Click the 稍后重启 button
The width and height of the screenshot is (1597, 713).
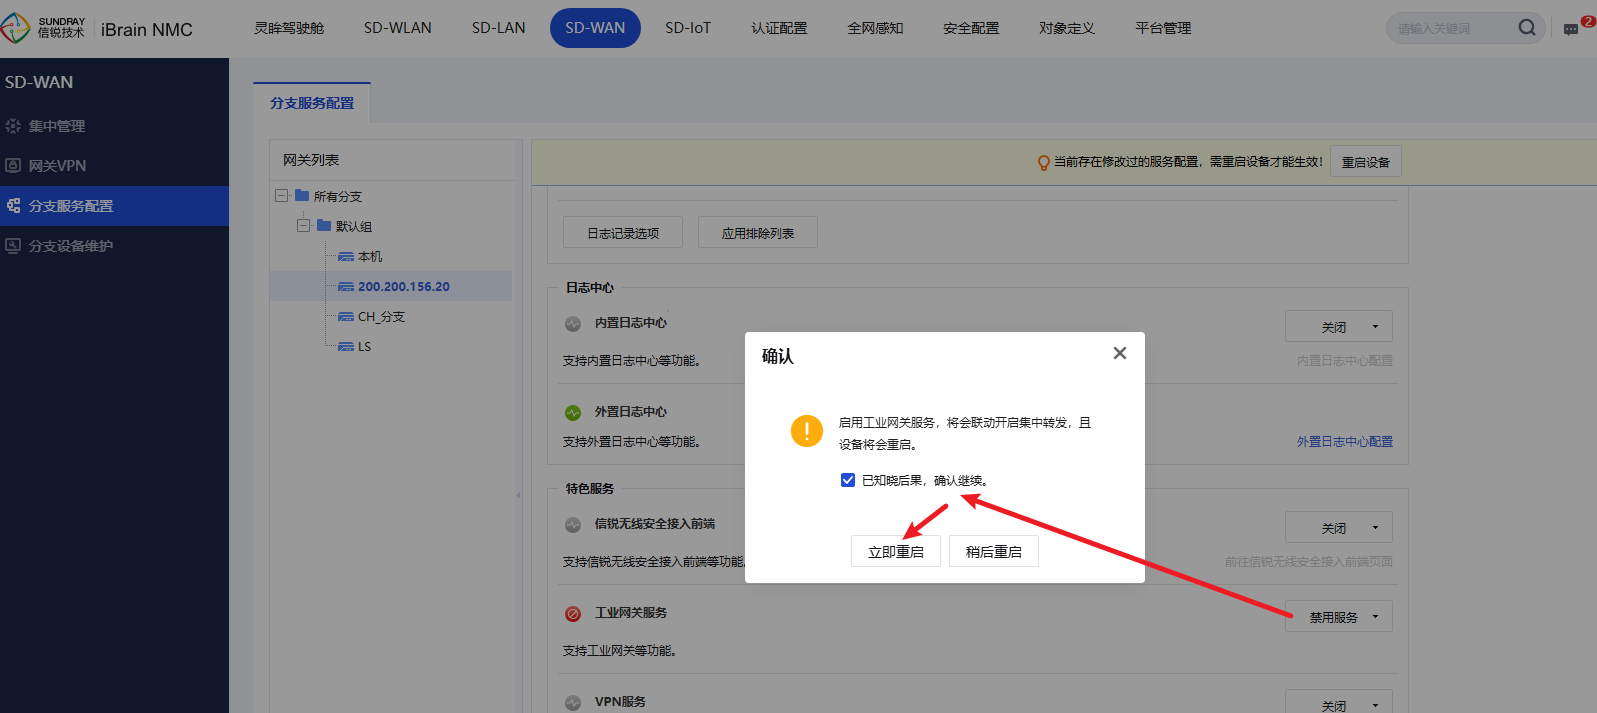coord(993,552)
